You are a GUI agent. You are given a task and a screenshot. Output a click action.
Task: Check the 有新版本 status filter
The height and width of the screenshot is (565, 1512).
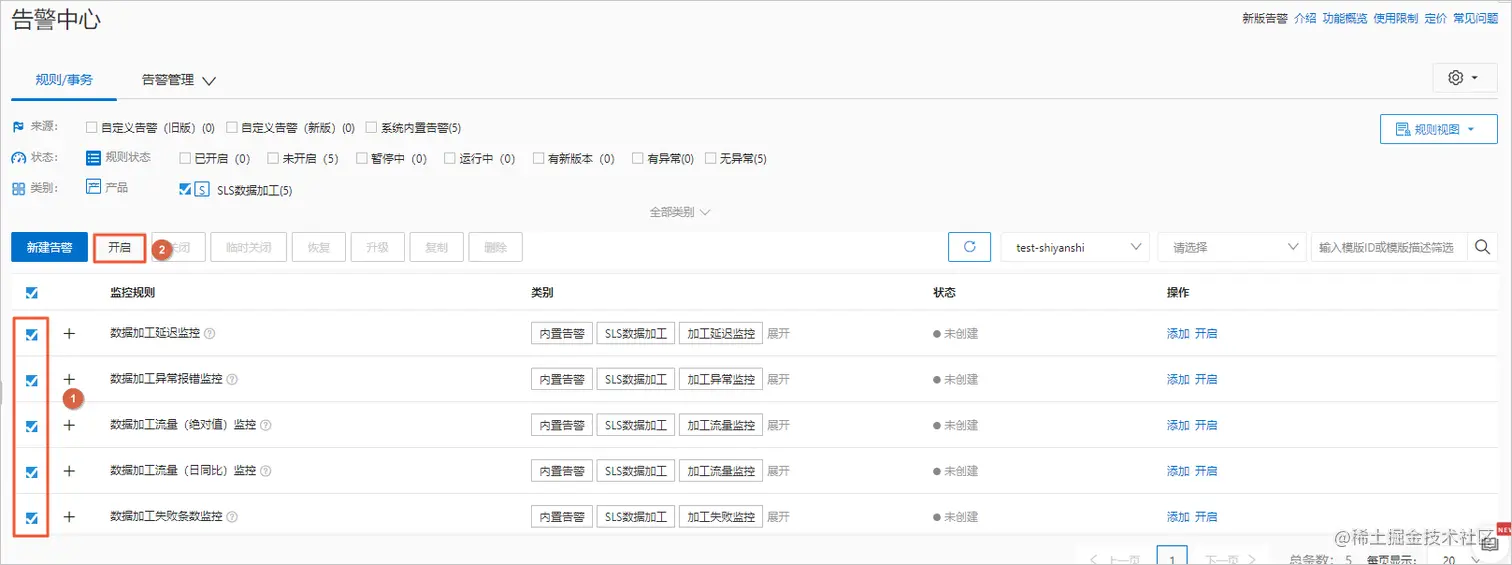click(x=539, y=158)
